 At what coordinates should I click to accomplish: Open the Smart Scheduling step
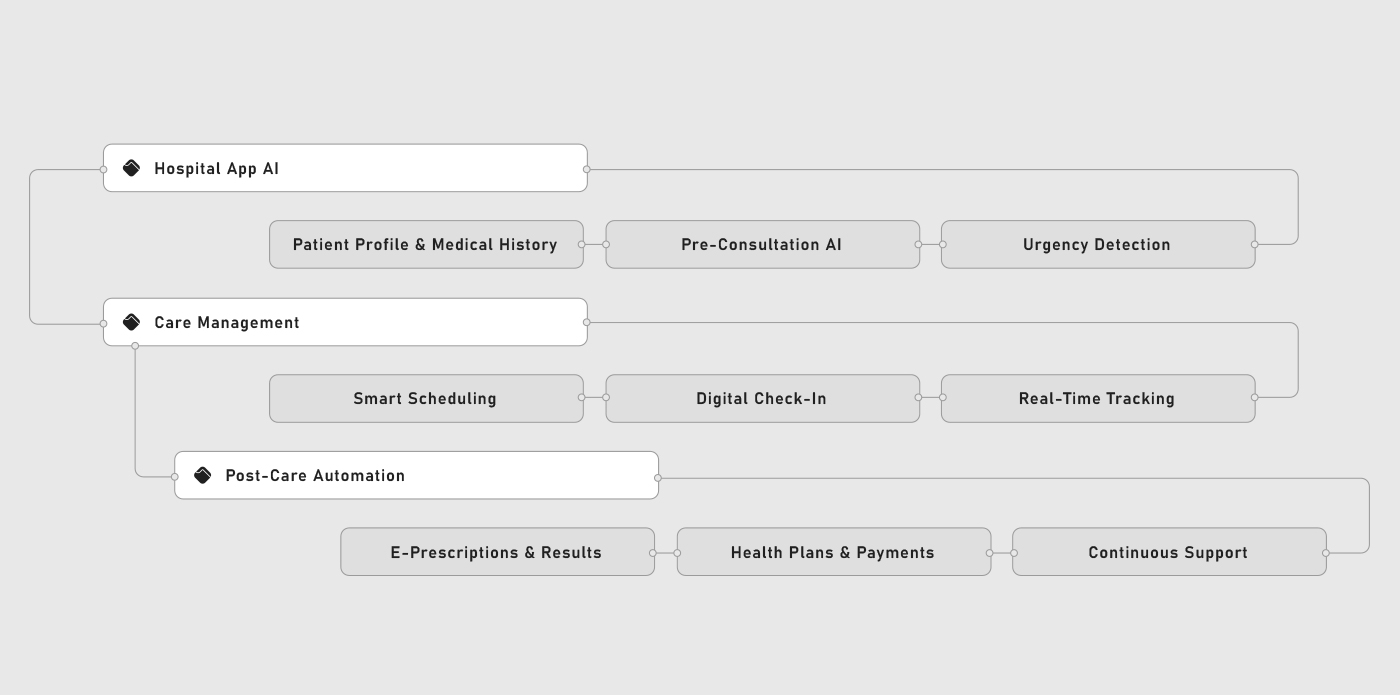pyautogui.click(x=426, y=399)
